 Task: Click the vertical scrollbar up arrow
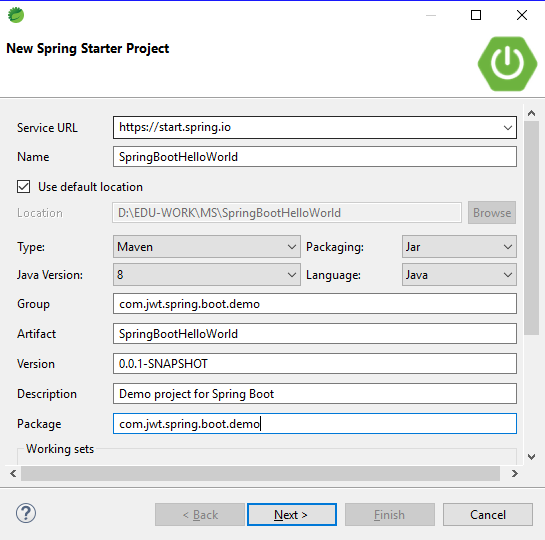pyautogui.click(x=531, y=113)
